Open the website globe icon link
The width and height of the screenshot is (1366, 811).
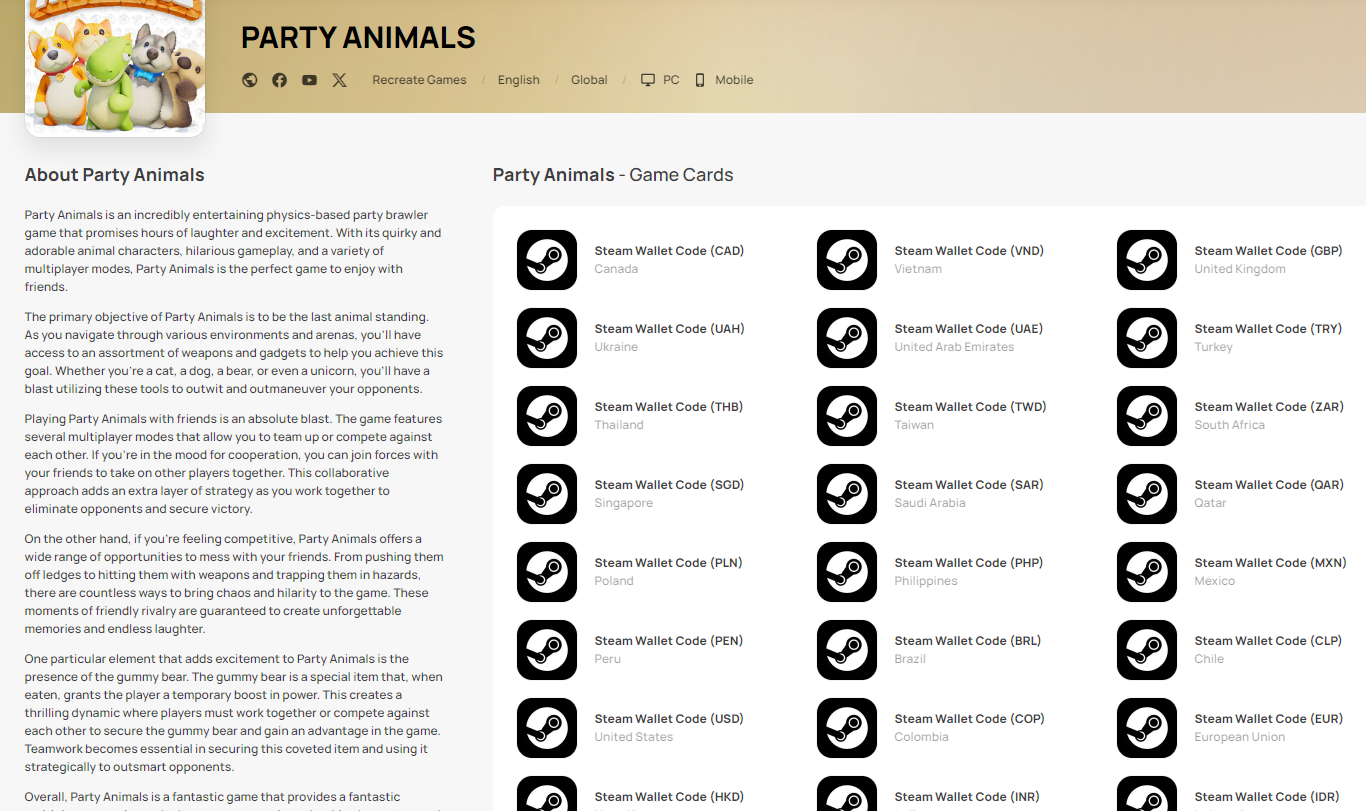(x=250, y=80)
